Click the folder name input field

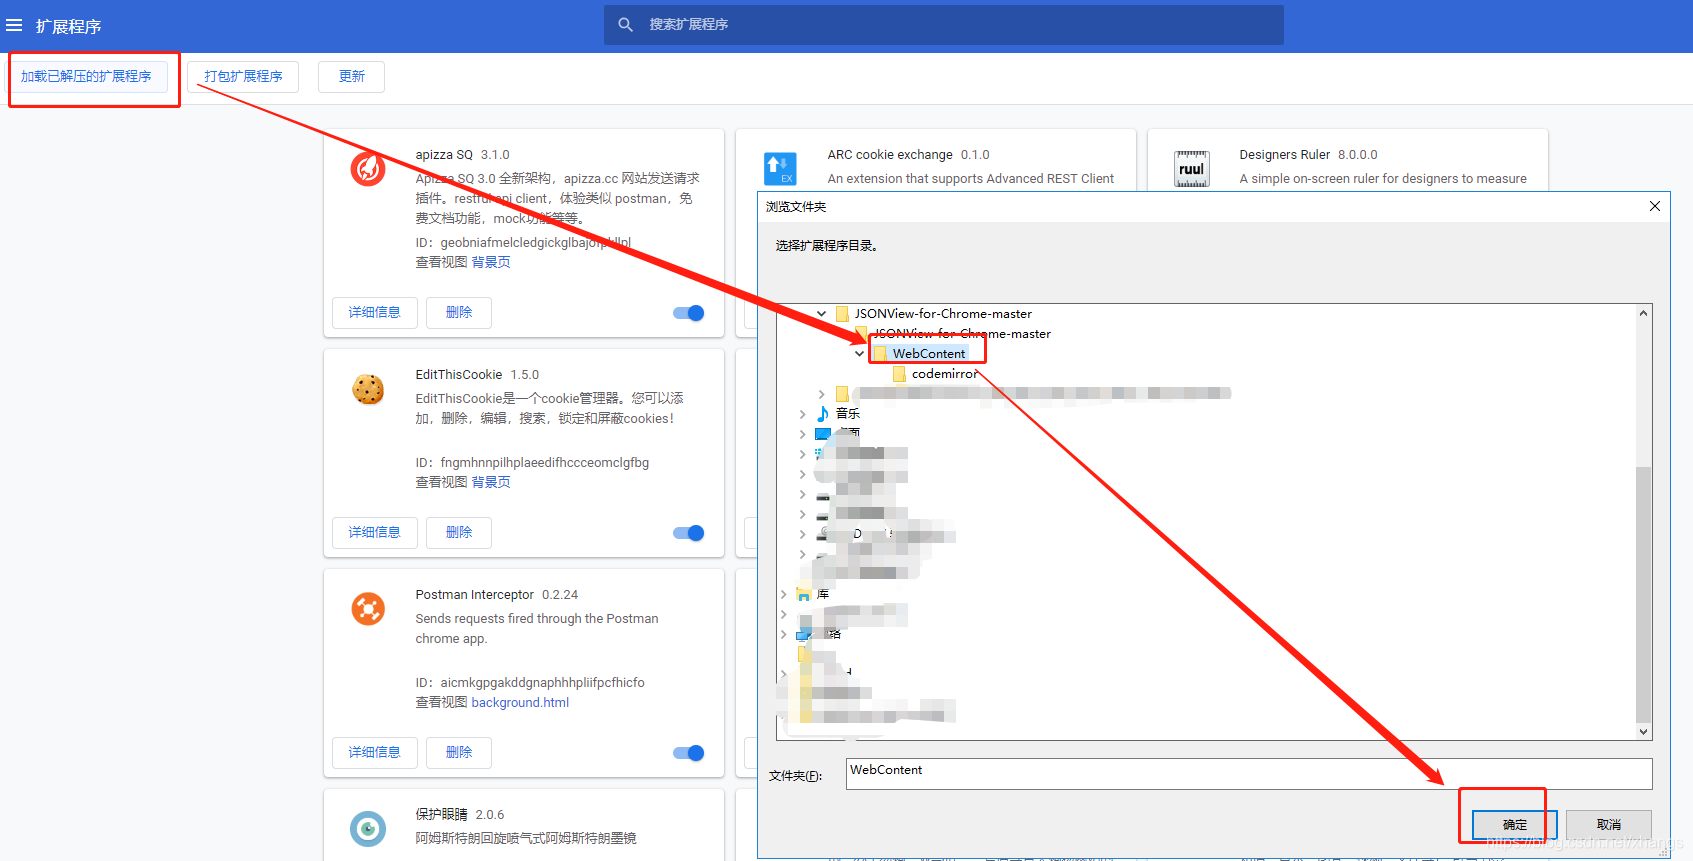tap(1249, 774)
